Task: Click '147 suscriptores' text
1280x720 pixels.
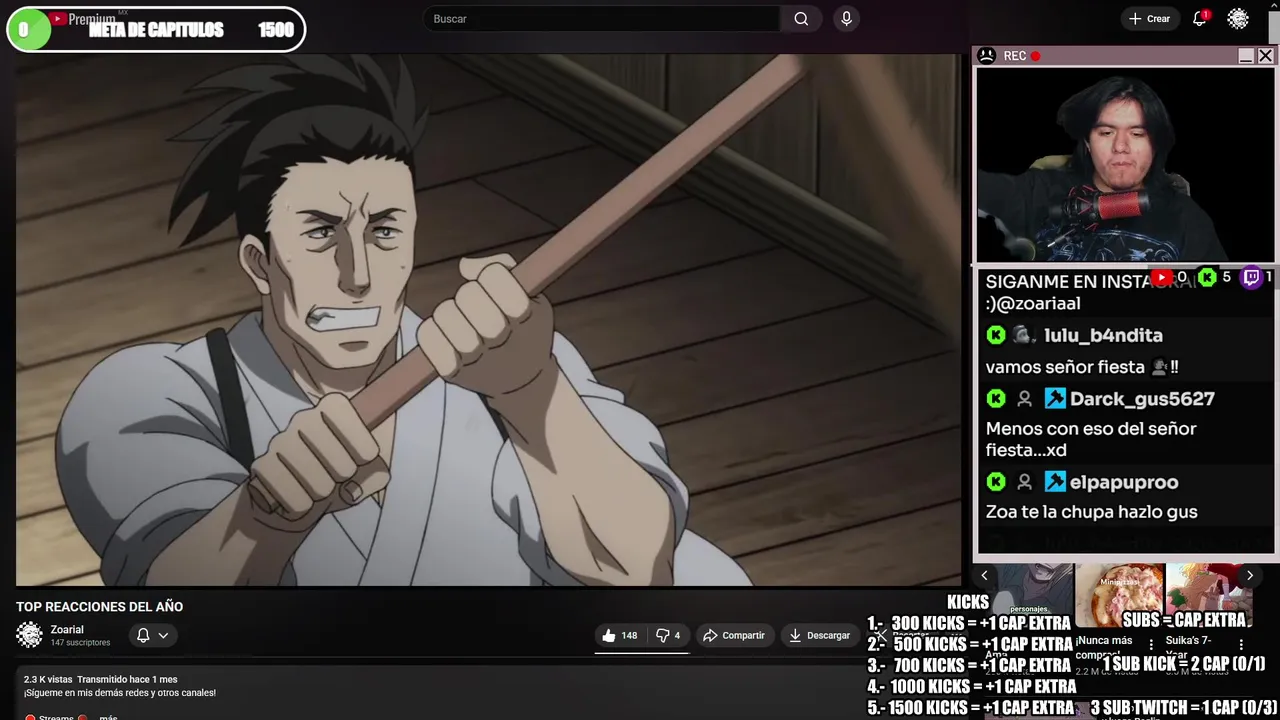Action: coord(80,643)
